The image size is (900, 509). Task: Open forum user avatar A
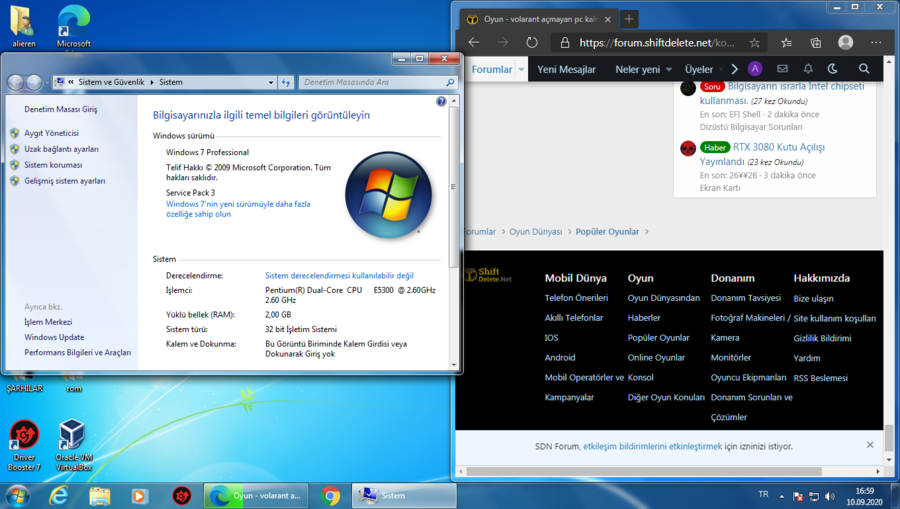point(755,69)
